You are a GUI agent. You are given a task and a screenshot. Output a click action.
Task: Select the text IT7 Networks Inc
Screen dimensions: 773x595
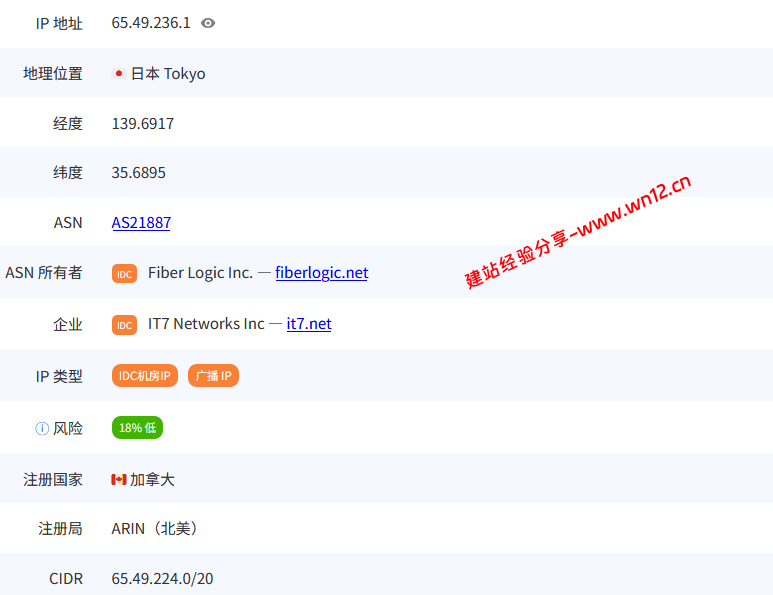[x=206, y=324]
